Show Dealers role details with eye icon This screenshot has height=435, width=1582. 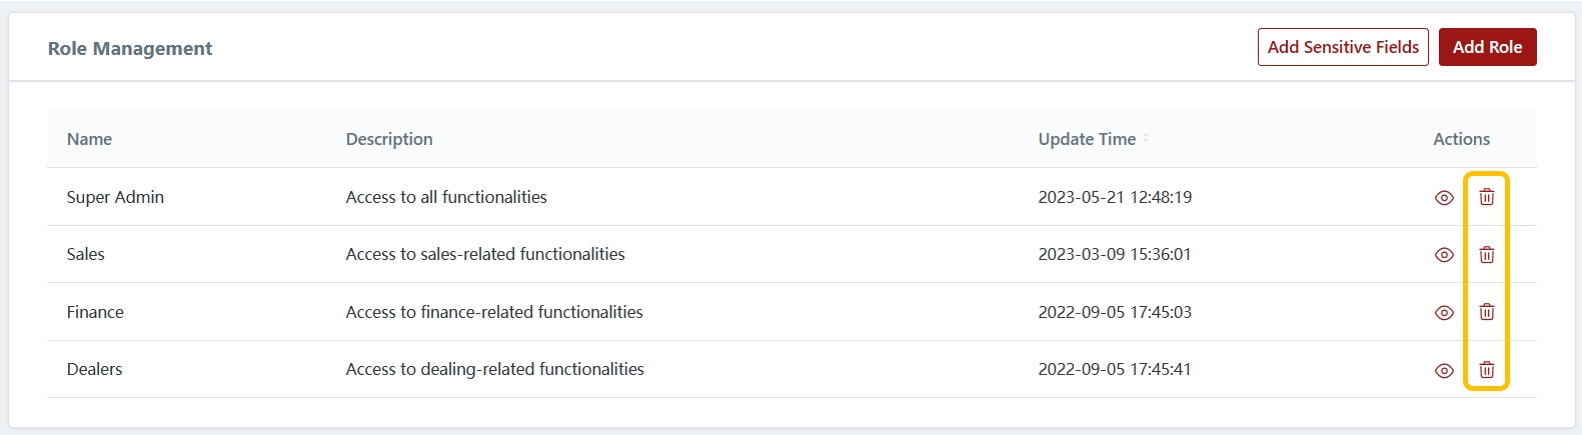point(1444,370)
